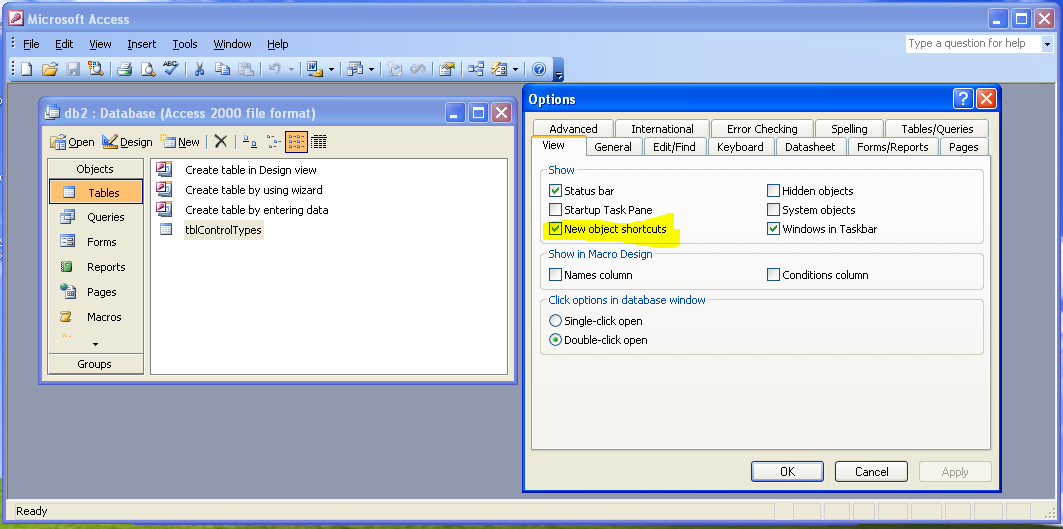The height and width of the screenshot is (529, 1063).
Task: Select Reports in Objects pane
Action: pos(96,267)
